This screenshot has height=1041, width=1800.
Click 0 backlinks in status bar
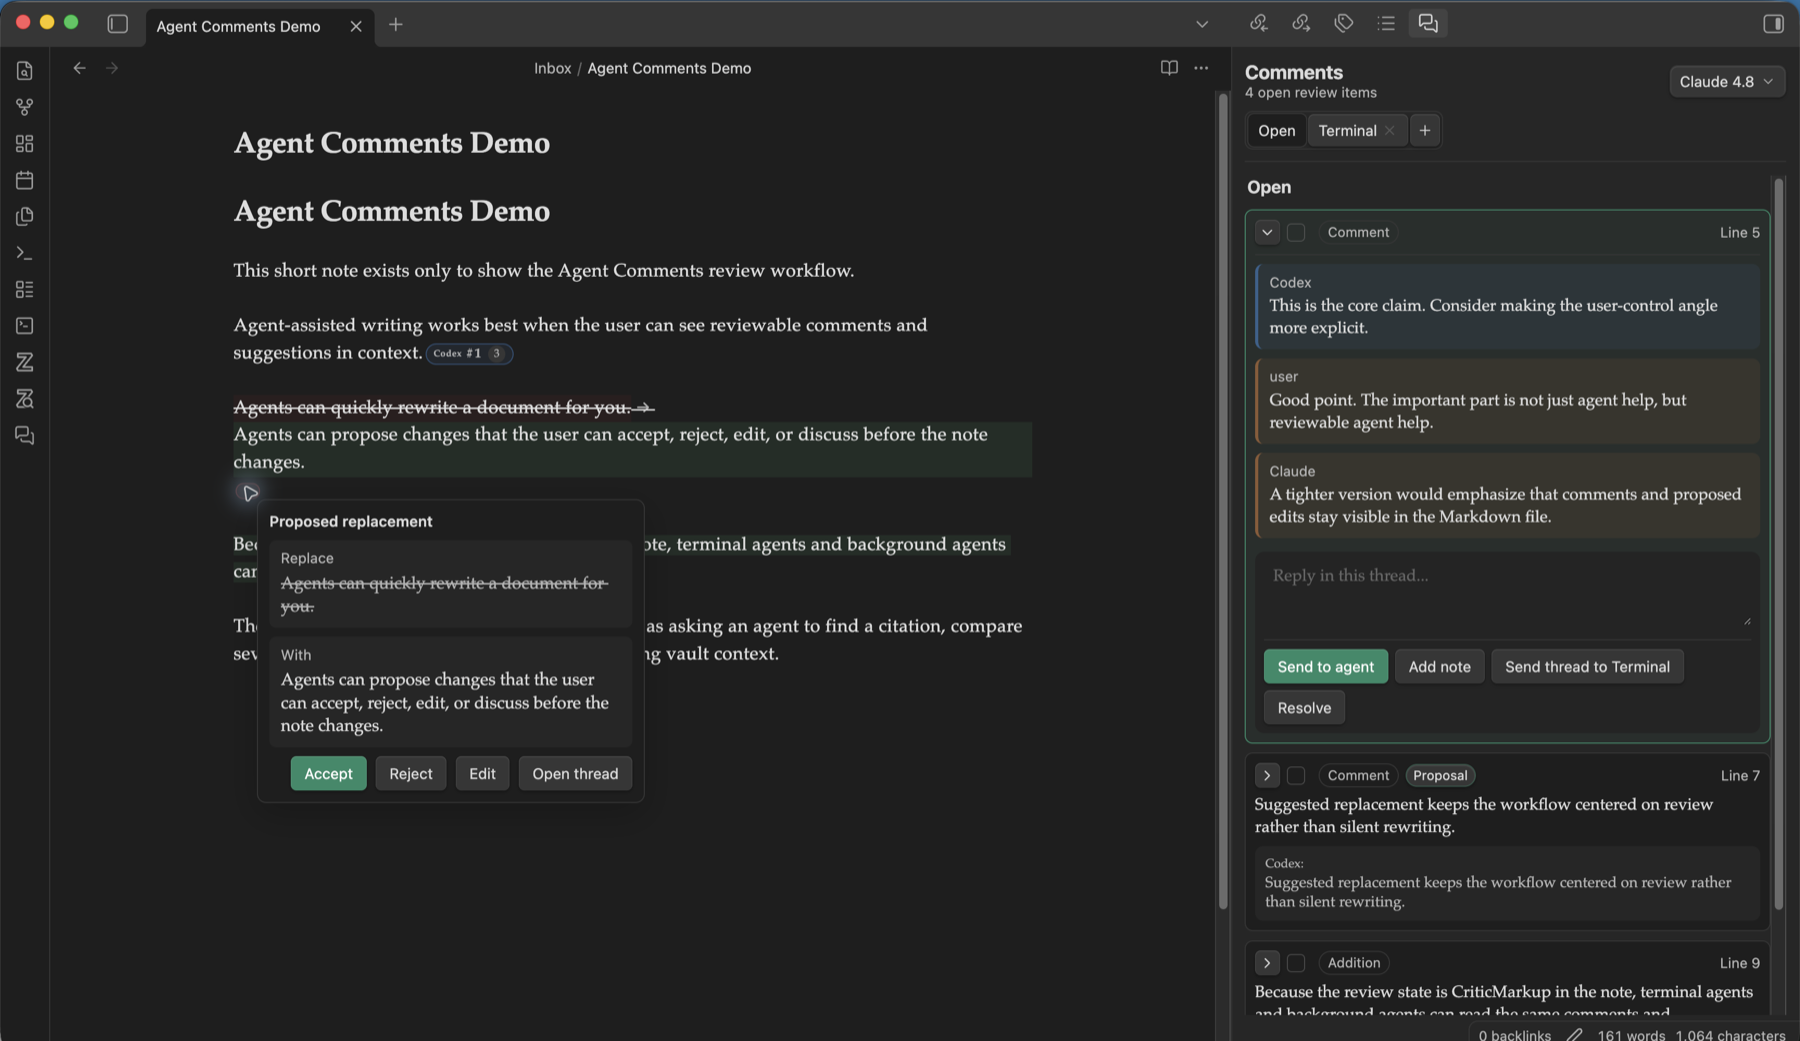tap(1514, 1034)
